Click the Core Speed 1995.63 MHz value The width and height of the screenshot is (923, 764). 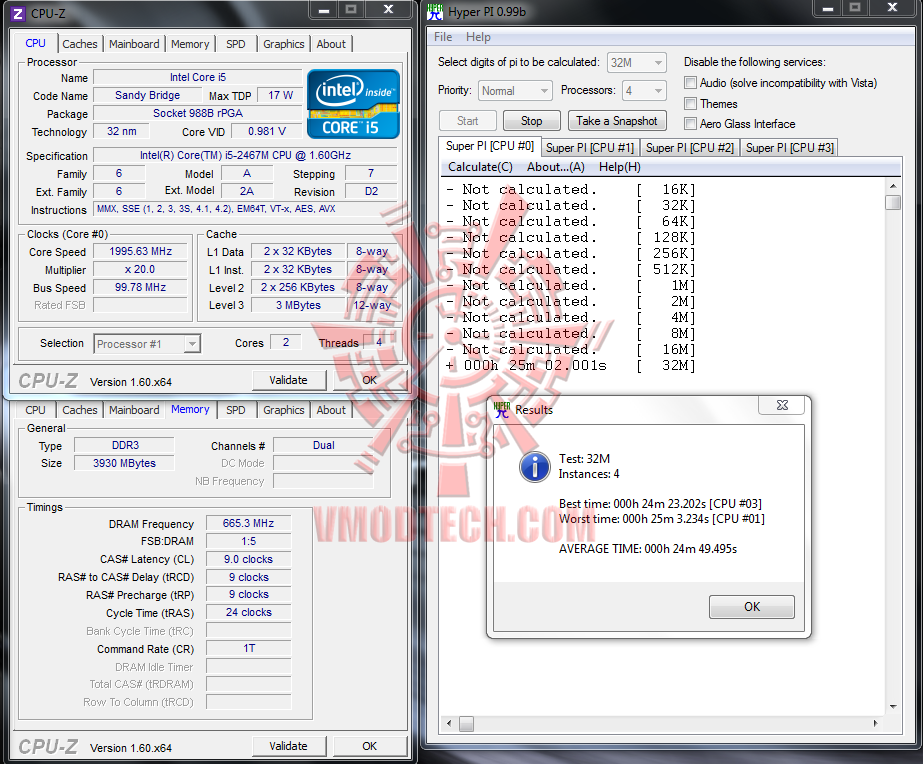(x=140, y=251)
